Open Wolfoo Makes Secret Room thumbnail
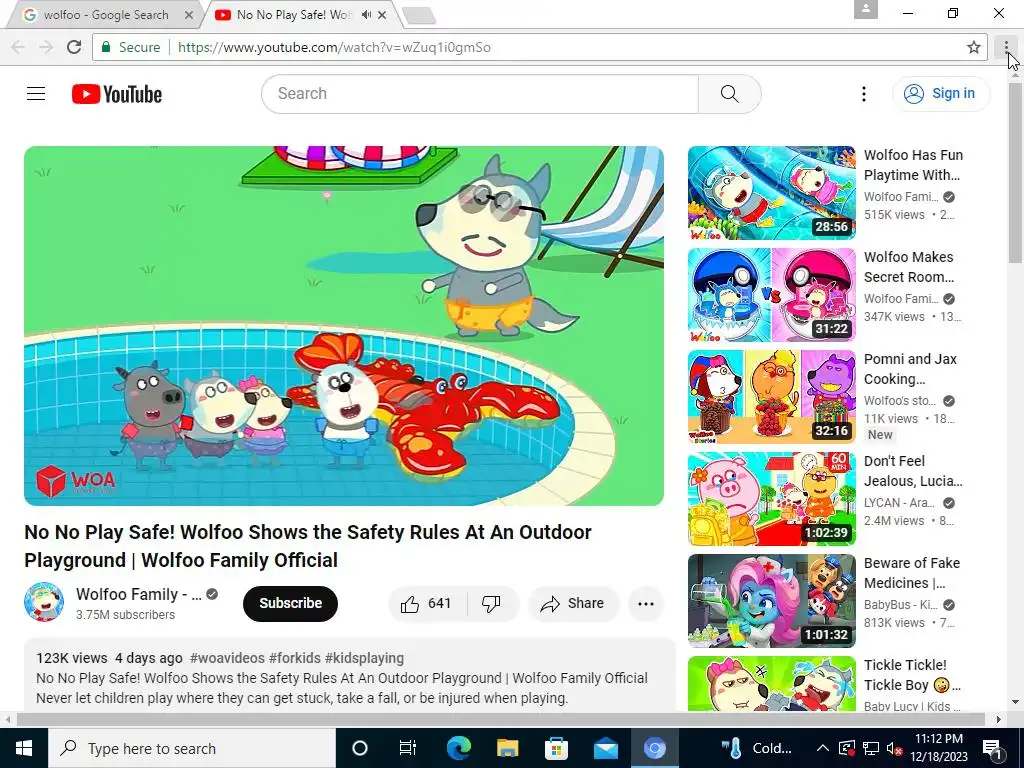 click(x=771, y=295)
